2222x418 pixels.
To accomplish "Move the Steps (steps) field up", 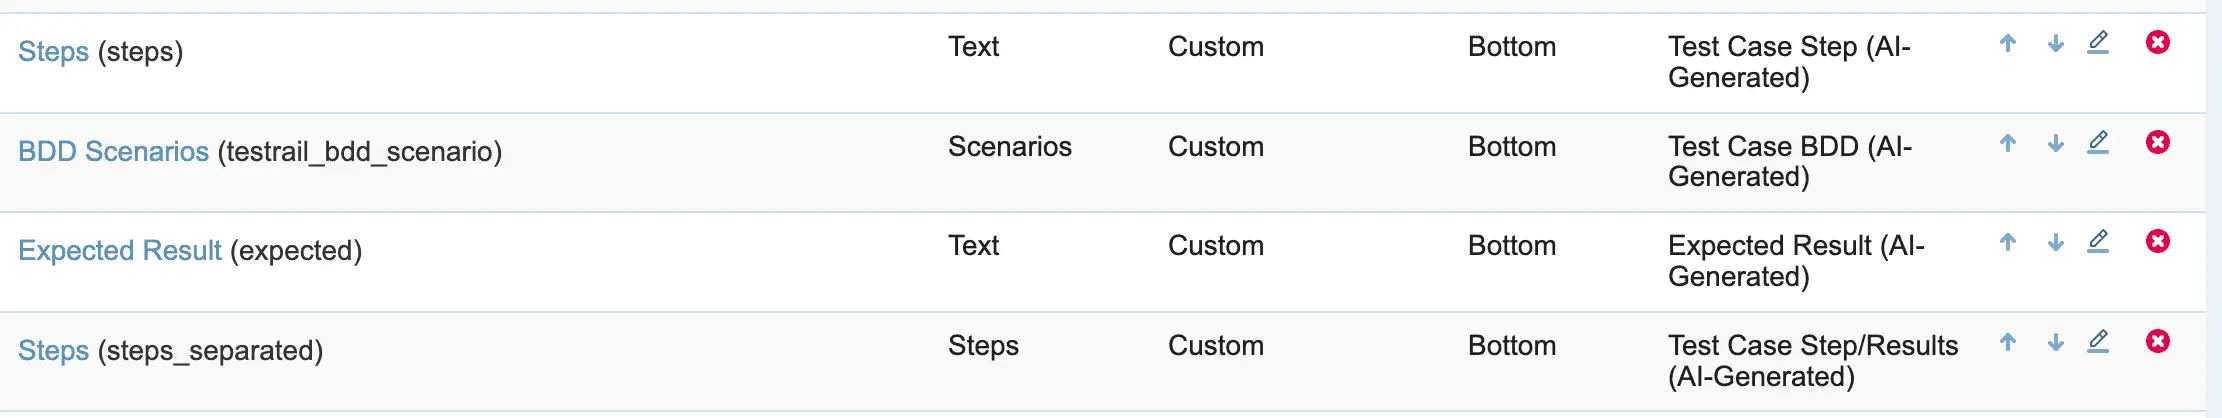I will 2007,43.
